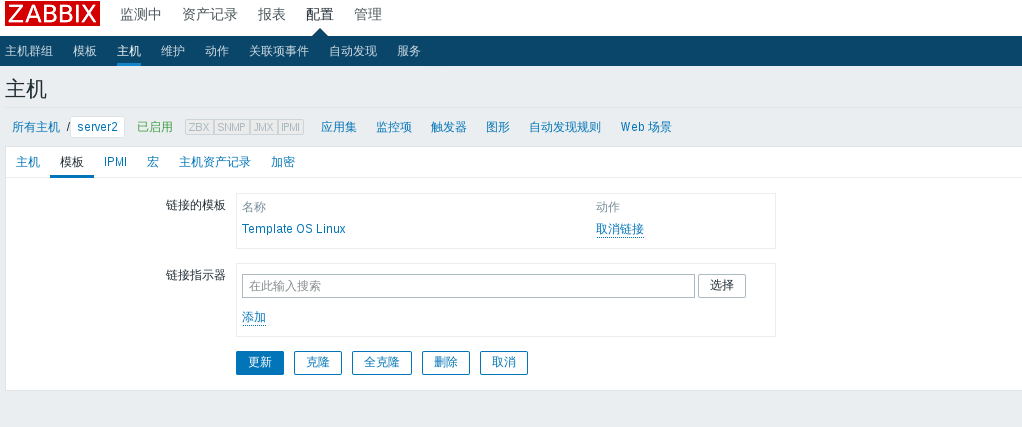The height and width of the screenshot is (427, 1022).
Task: Click the server2 breadcrumb
Action: (x=97, y=127)
